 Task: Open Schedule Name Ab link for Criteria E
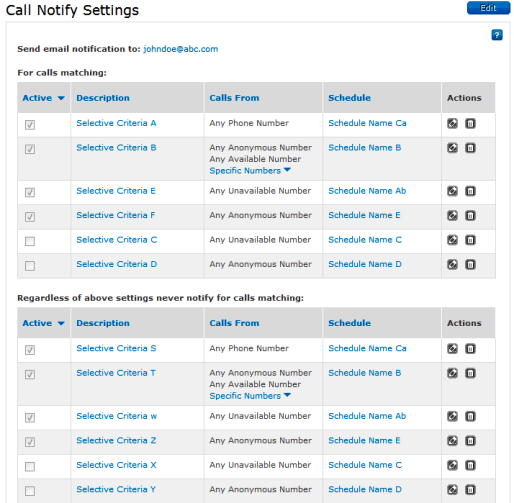tap(367, 191)
